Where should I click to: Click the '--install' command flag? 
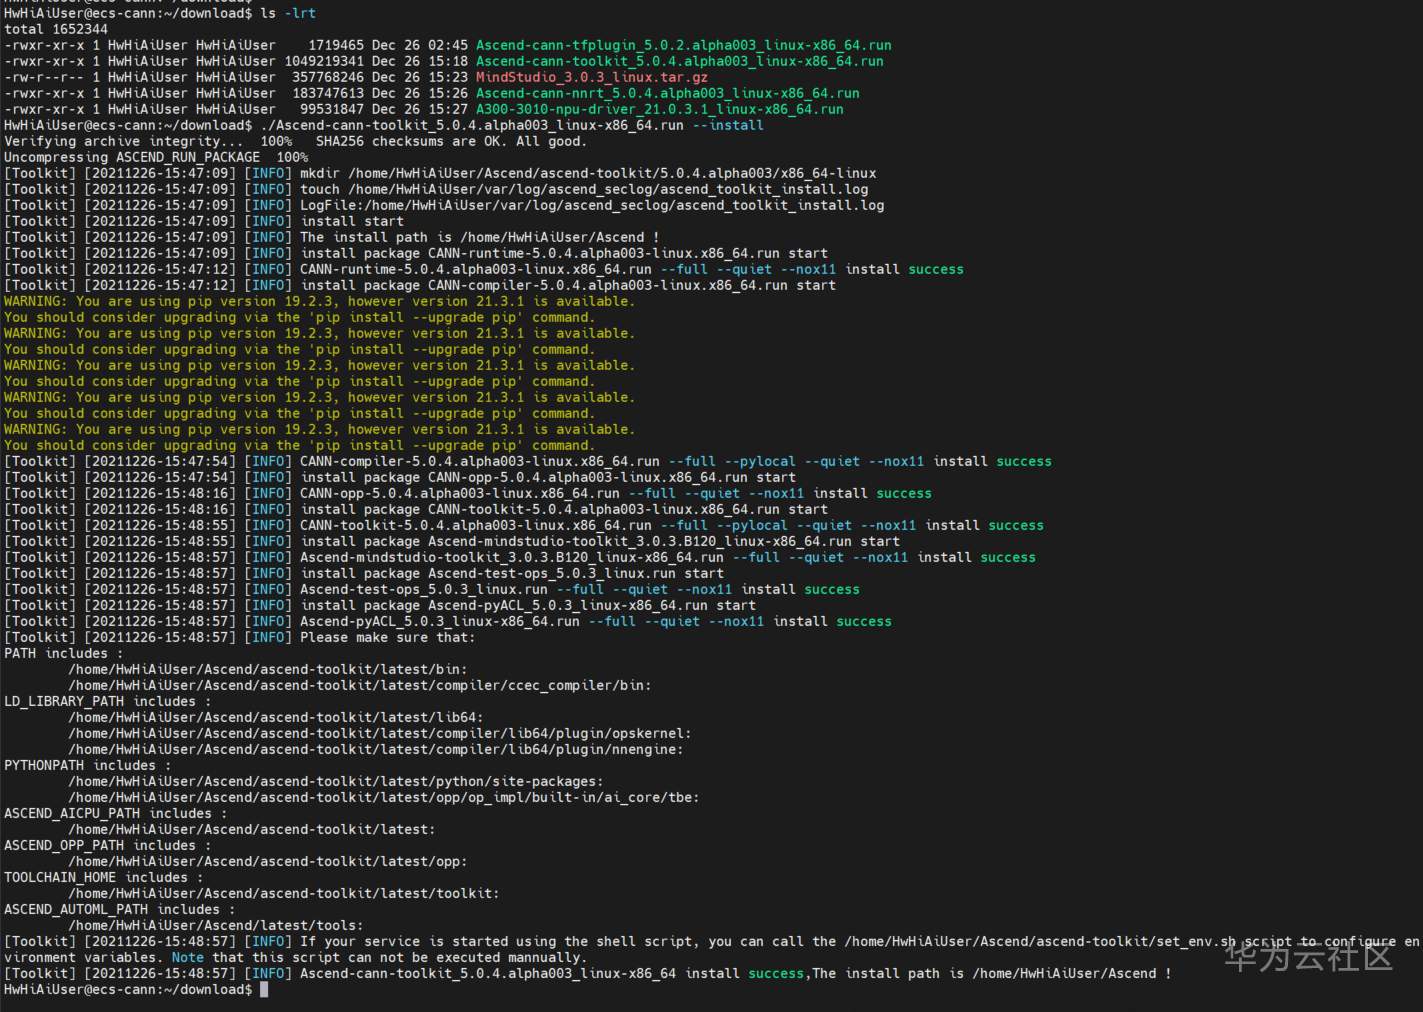727,125
